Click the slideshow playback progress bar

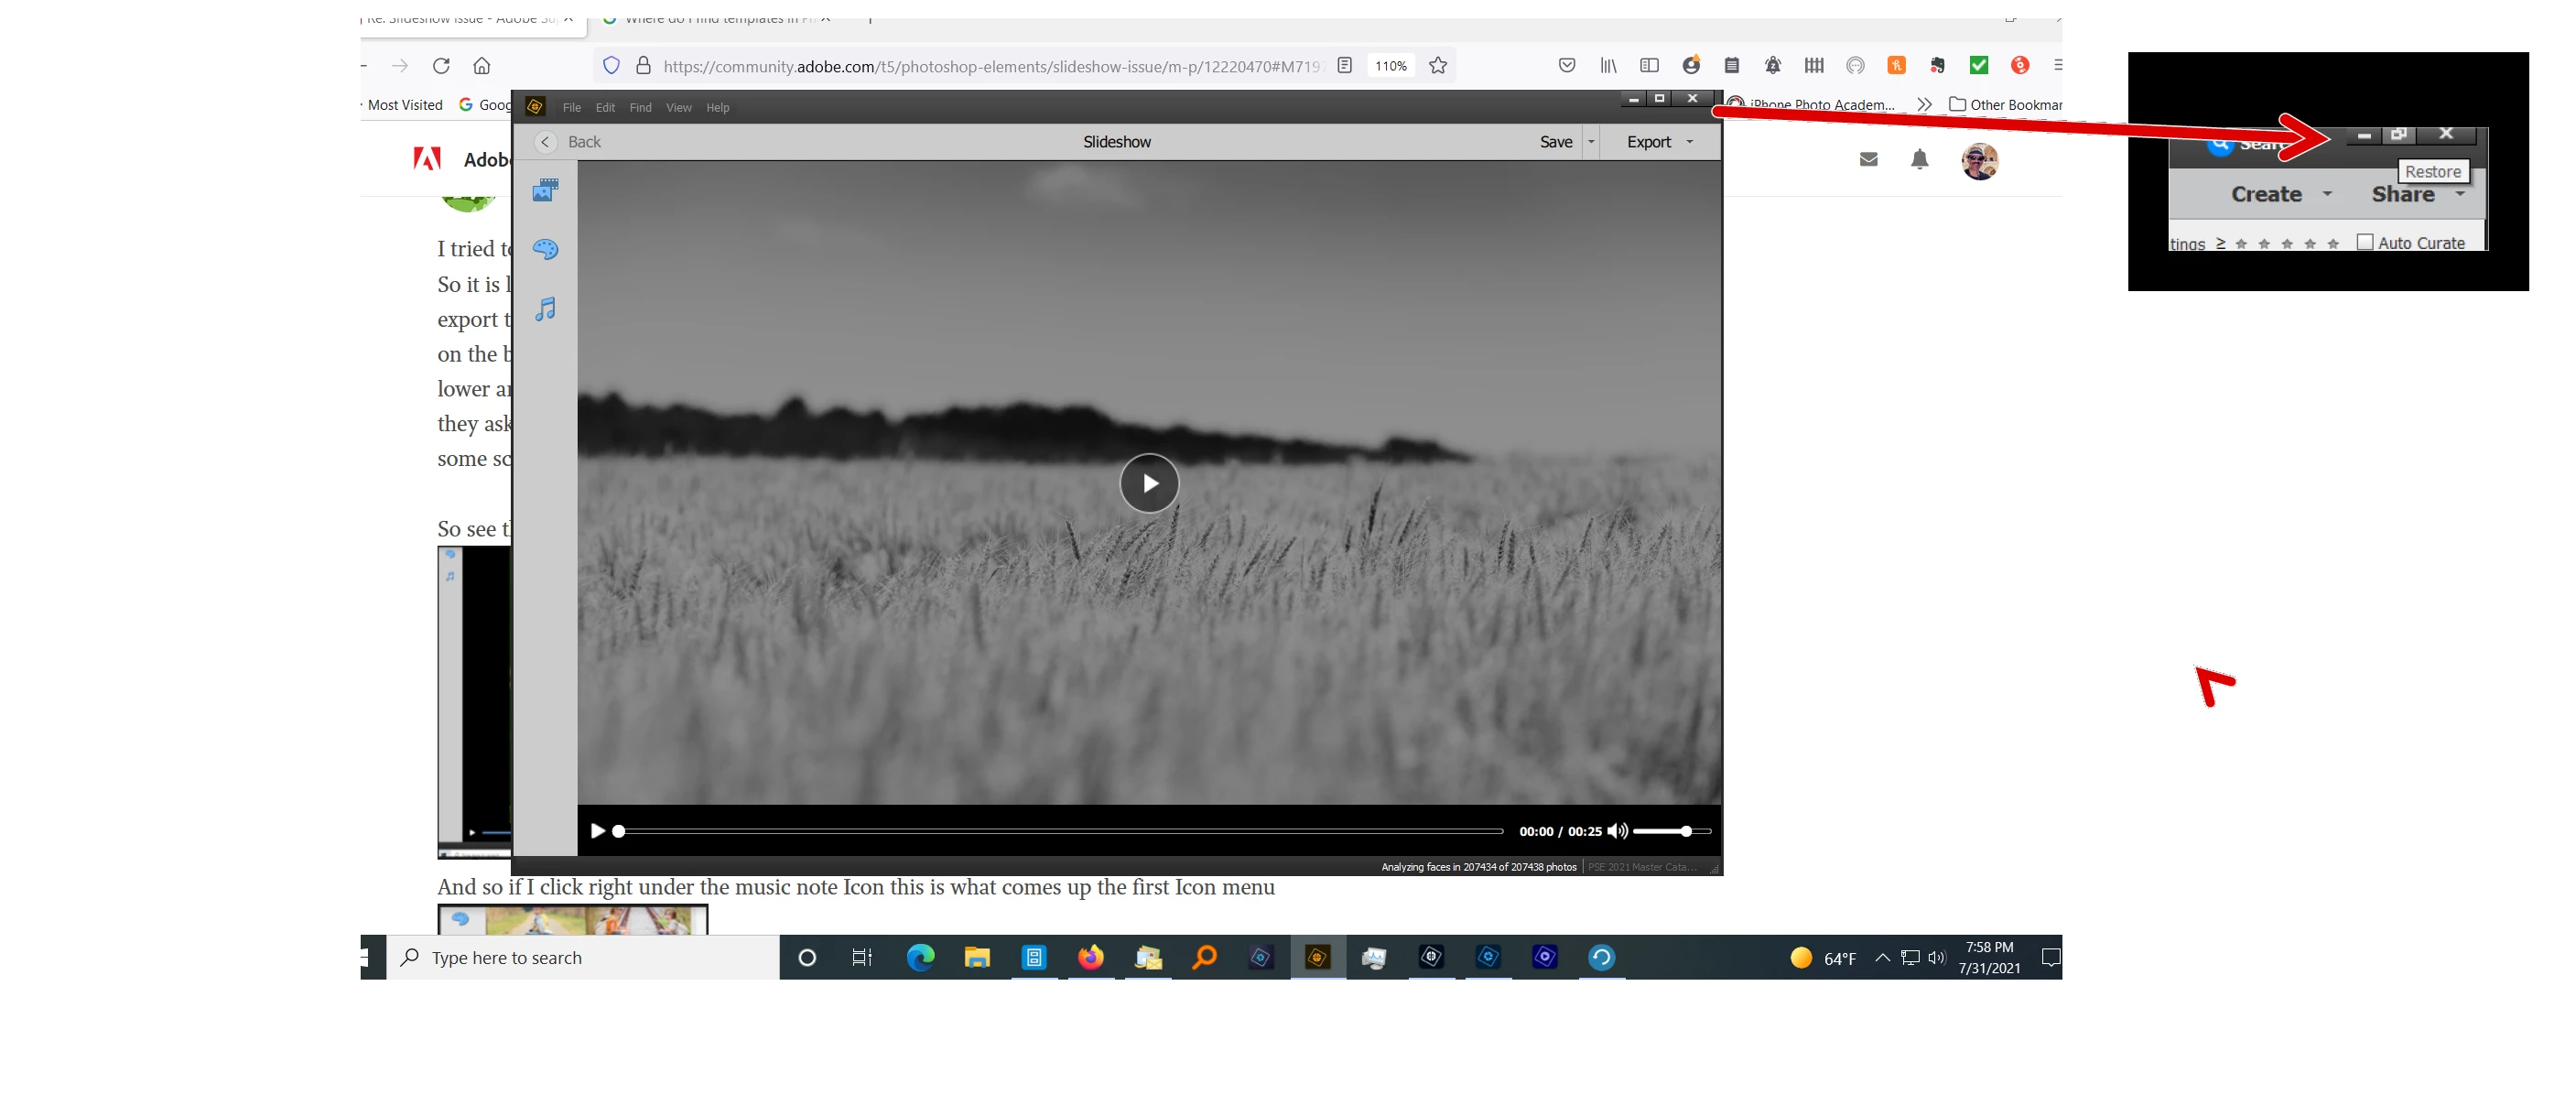point(1060,831)
